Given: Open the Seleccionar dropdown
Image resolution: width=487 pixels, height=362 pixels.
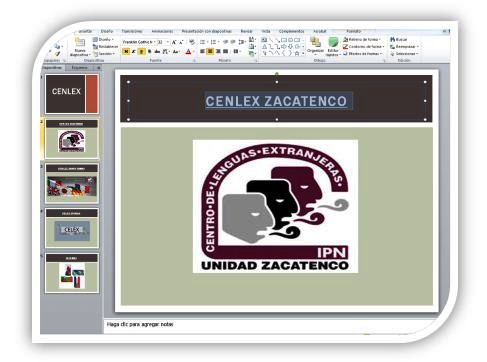Looking at the screenshot, I should [x=405, y=54].
